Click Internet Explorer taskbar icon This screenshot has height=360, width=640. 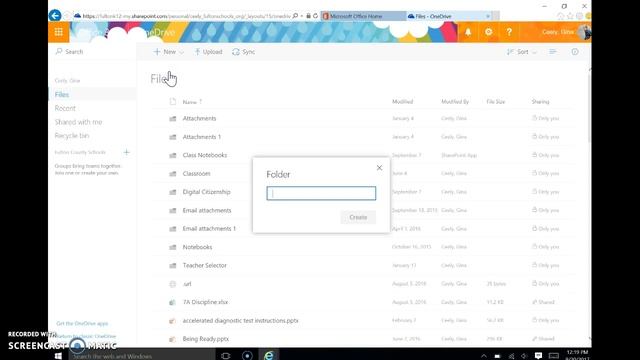point(269,356)
